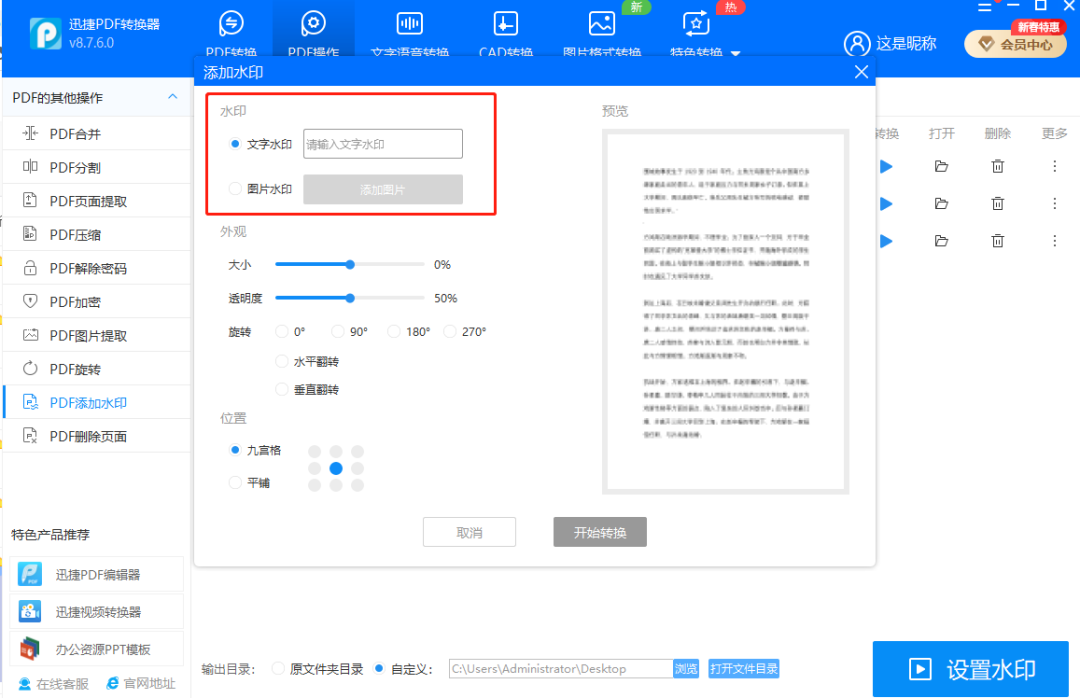Image resolution: width=1080 pixels, height=698 pixels.
Task: Click the 设置水印 button
Action: [970, 669]
